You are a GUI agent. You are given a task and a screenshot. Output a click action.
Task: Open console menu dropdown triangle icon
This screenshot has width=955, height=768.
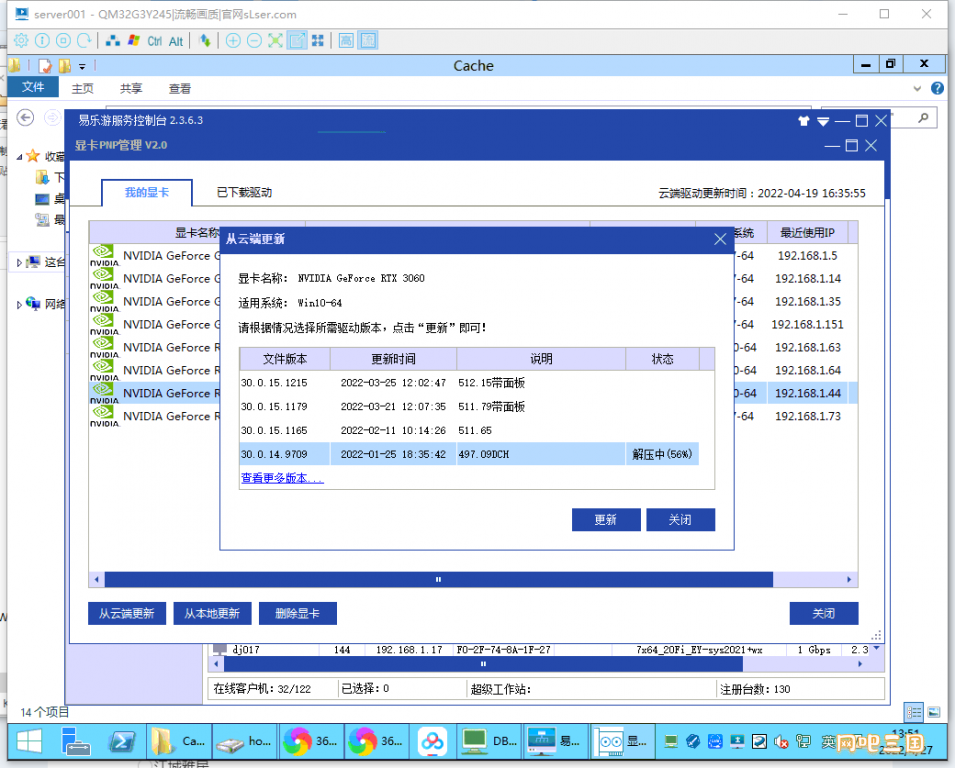click(x=823, y=122)
